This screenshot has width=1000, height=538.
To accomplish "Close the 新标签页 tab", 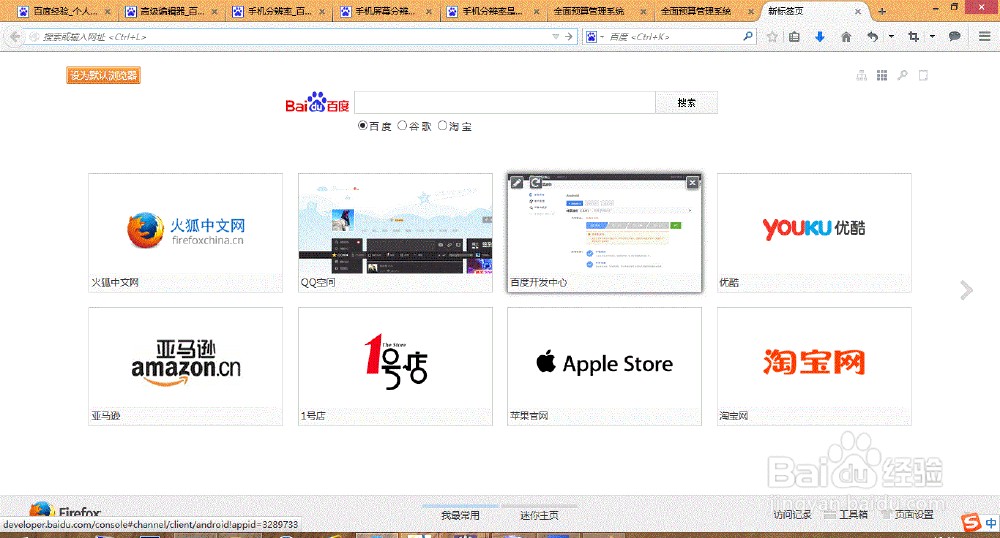I will pos(858,11).
